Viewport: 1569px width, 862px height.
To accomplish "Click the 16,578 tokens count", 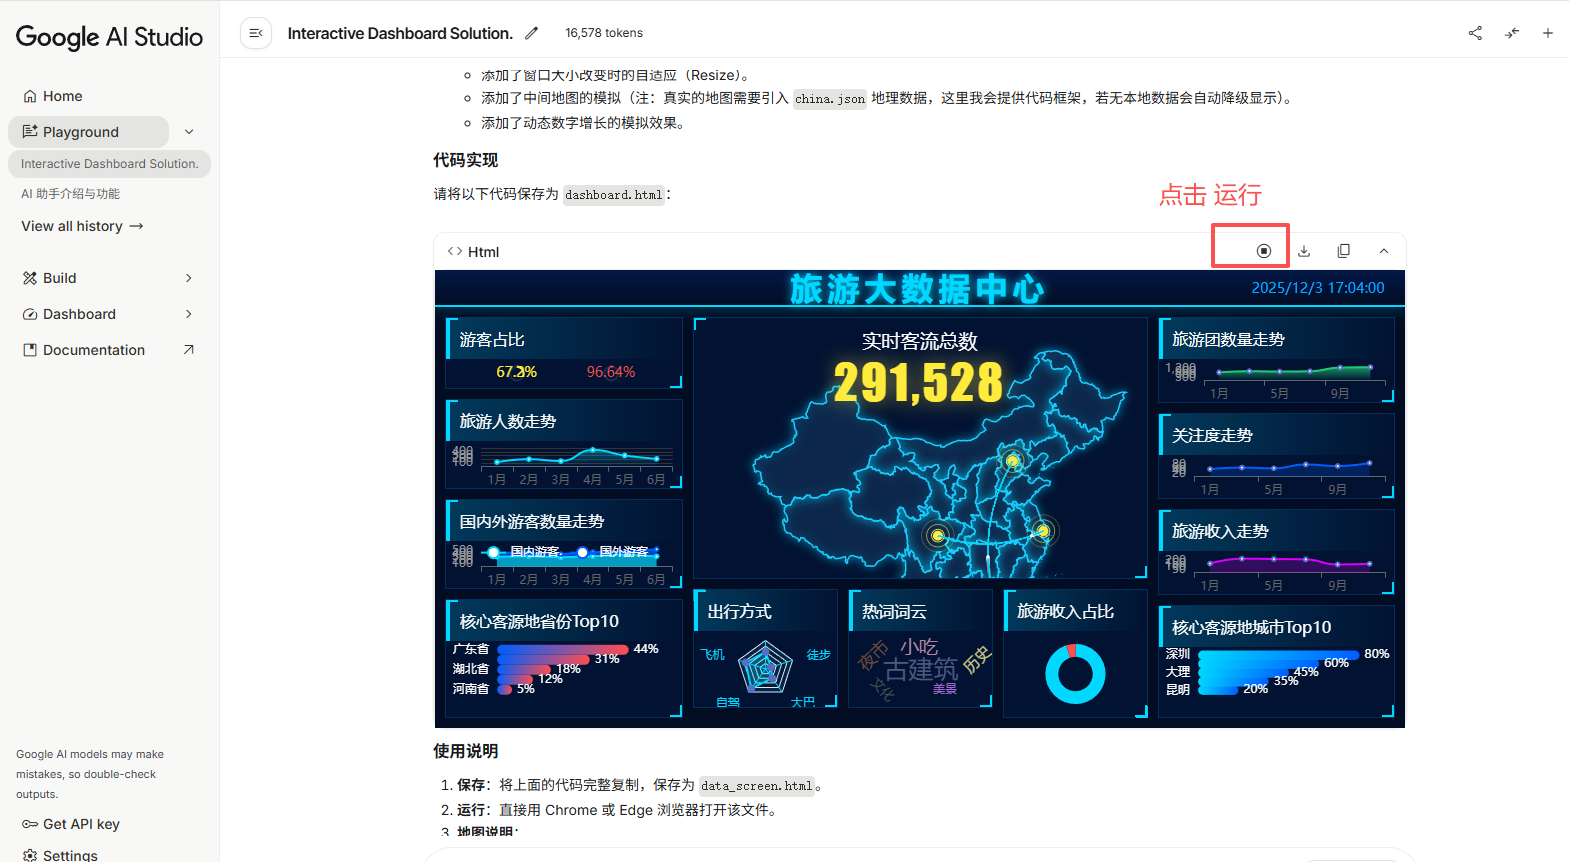I will [x=604, y=33].
